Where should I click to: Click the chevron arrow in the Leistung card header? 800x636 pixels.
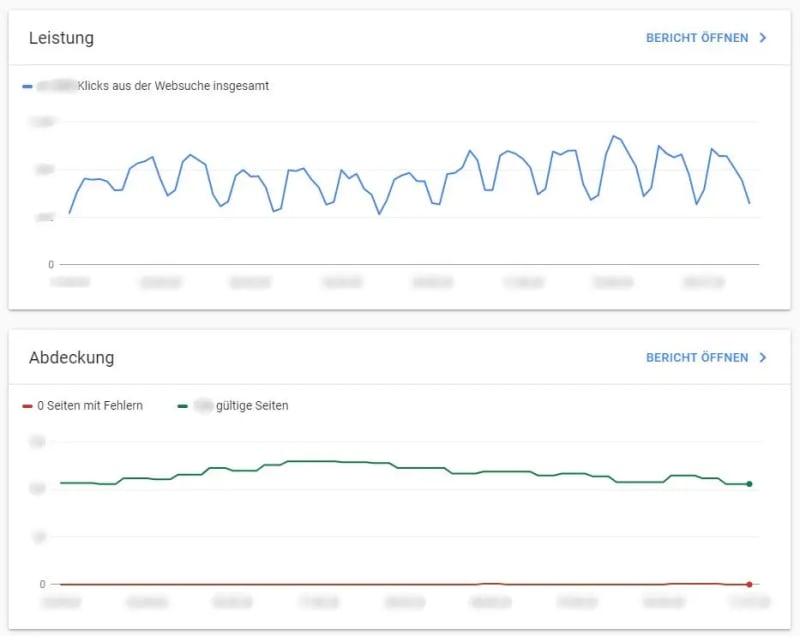[763, 38]
